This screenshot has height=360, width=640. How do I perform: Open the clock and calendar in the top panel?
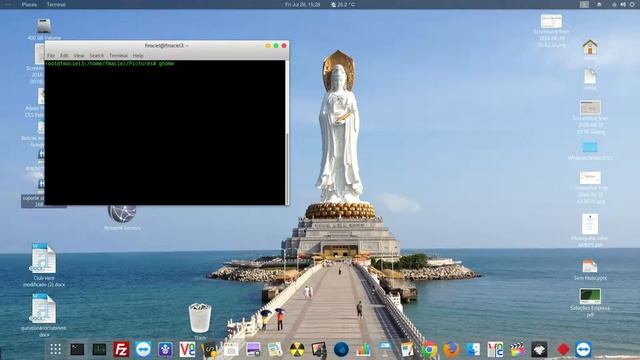click(x=302, y=4)
